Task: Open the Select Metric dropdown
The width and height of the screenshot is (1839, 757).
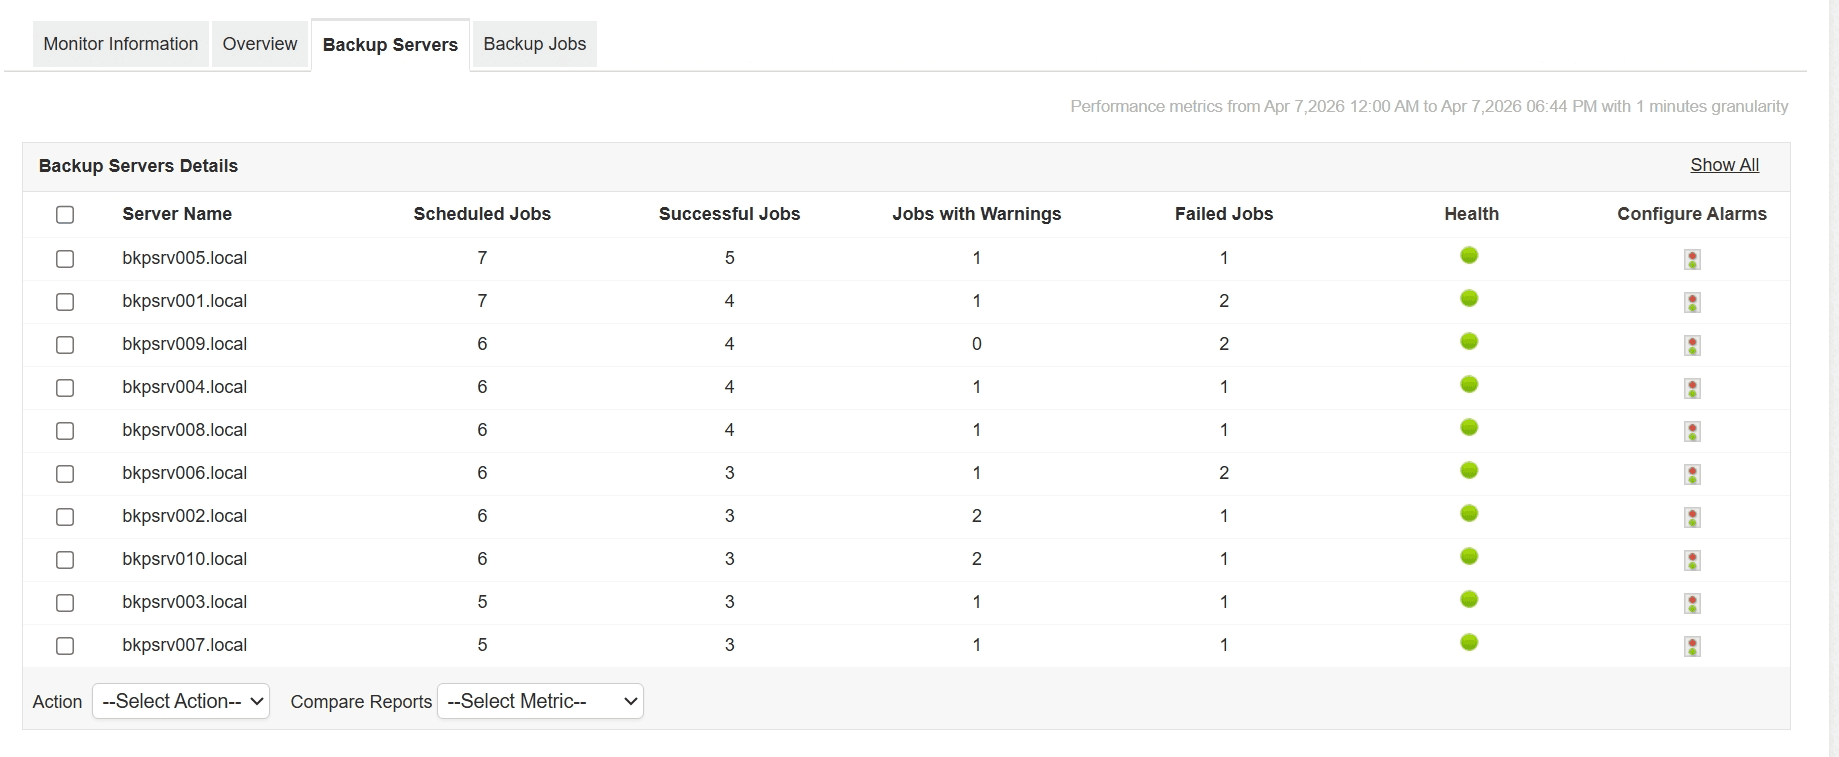Action: pos(540,701)
